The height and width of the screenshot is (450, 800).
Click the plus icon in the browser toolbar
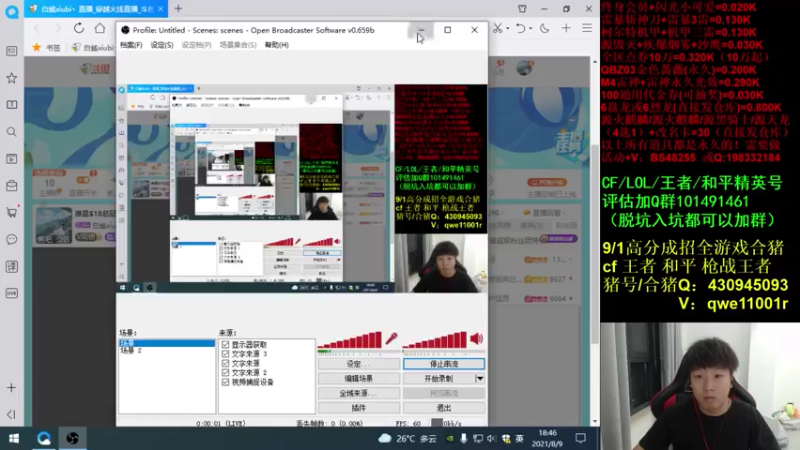(566, 29)
